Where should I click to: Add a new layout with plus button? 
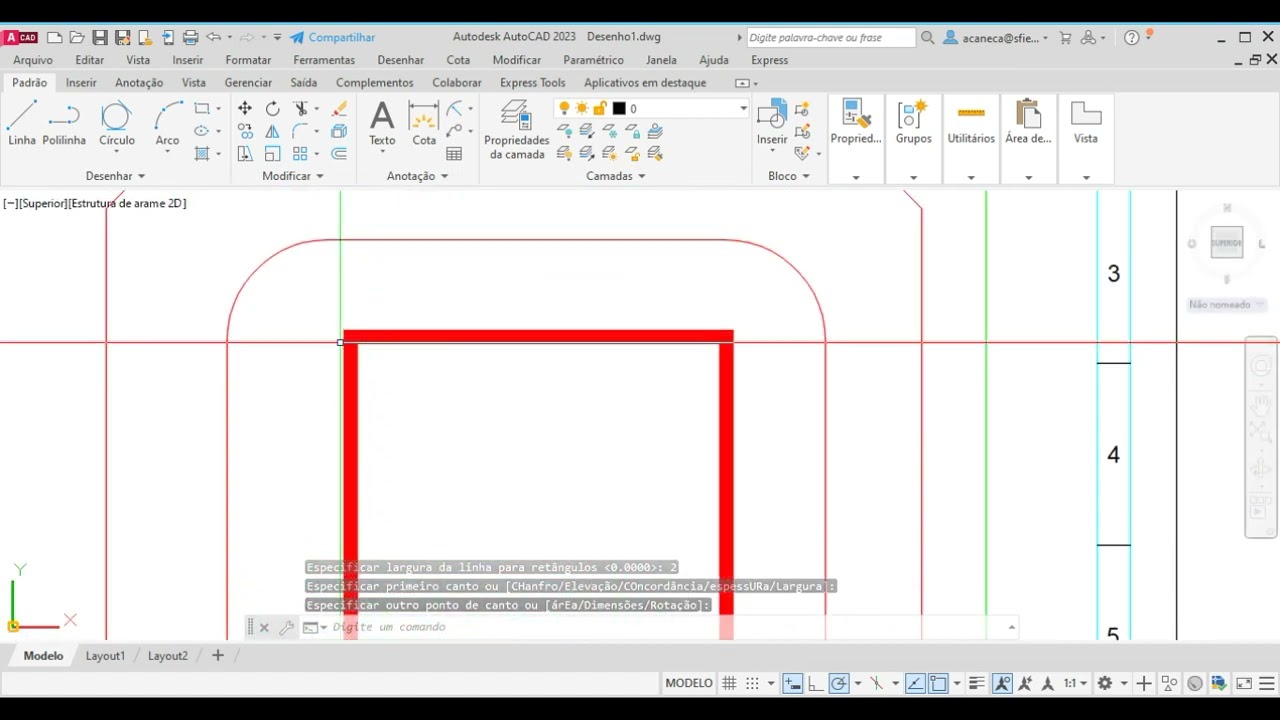coord(217,656)
